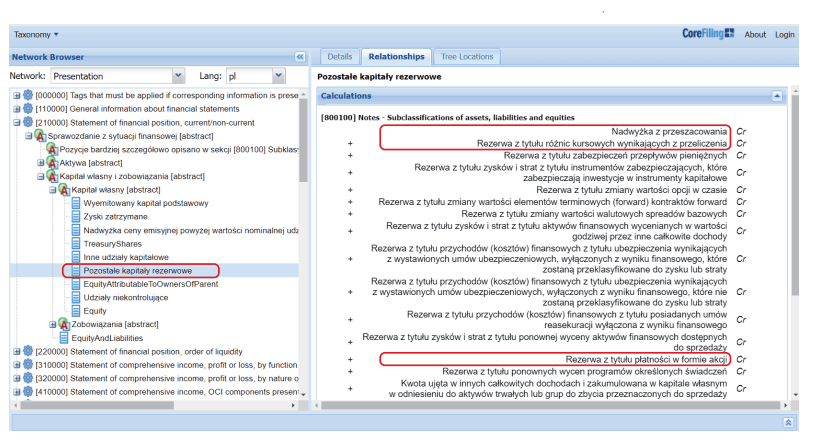Expand the [410000] OCI components node

point(17,392)
